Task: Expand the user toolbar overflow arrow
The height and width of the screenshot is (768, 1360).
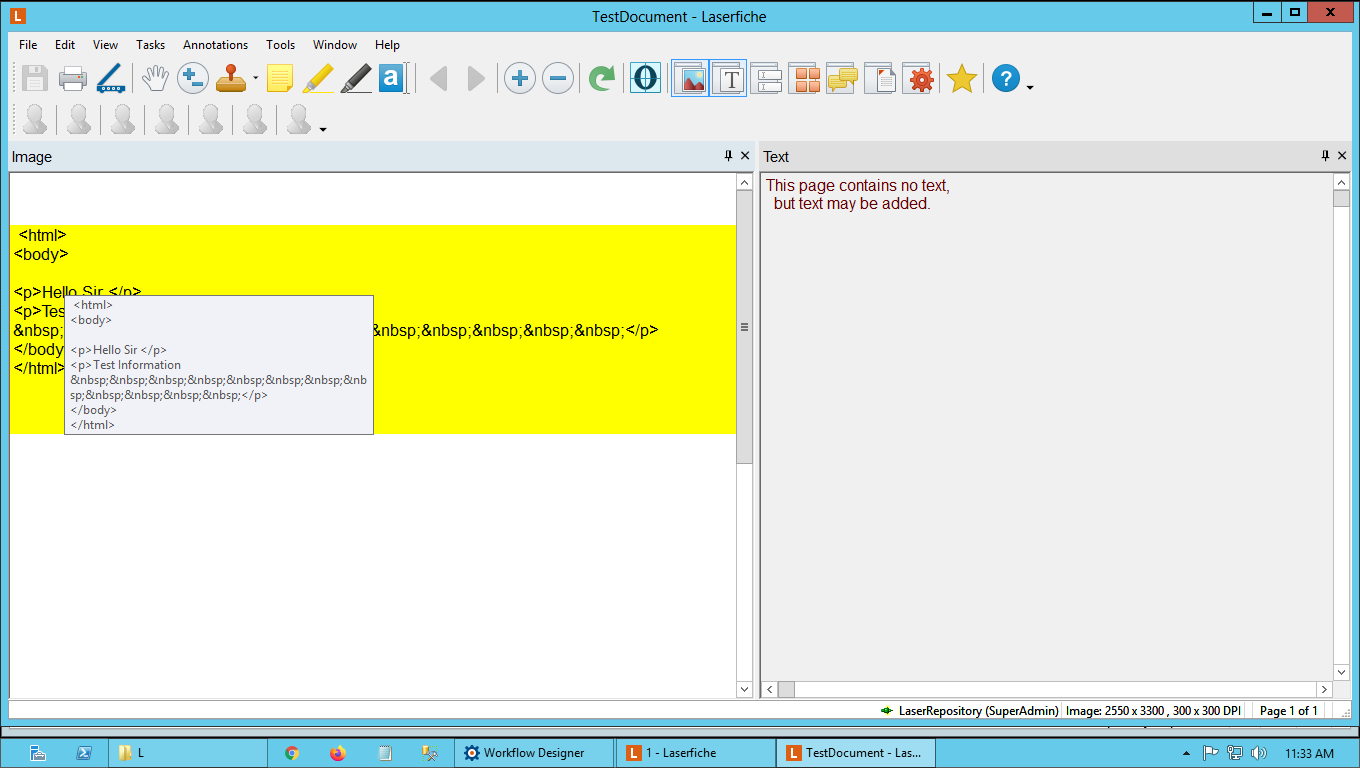Action: pos(323,129)
